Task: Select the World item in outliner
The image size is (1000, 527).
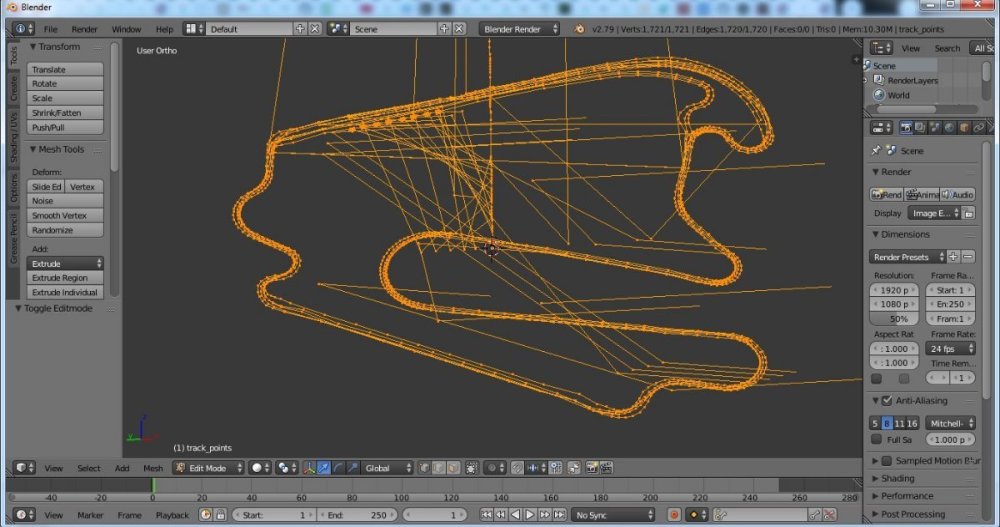Action: 897,95
